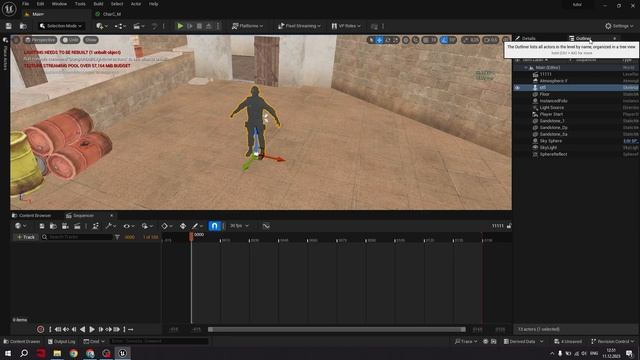Select the SphereReflect actor in Outliner

(576, 154)
